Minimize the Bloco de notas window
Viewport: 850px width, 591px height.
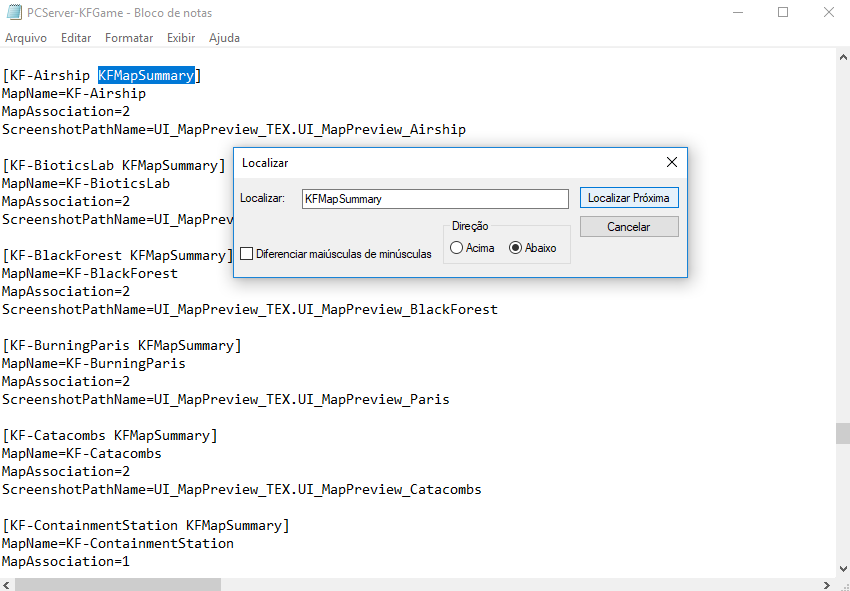pos(737,13)
